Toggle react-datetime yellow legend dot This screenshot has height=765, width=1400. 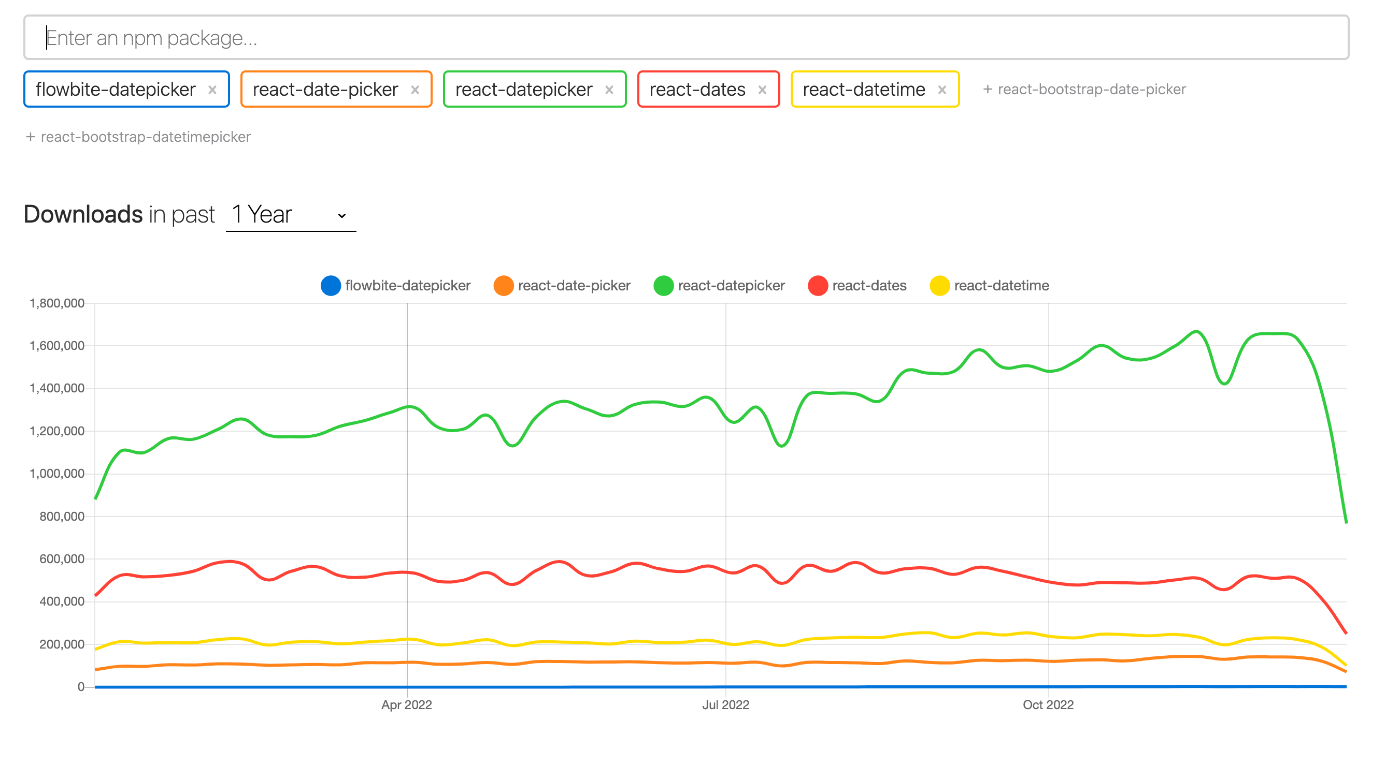940,286
